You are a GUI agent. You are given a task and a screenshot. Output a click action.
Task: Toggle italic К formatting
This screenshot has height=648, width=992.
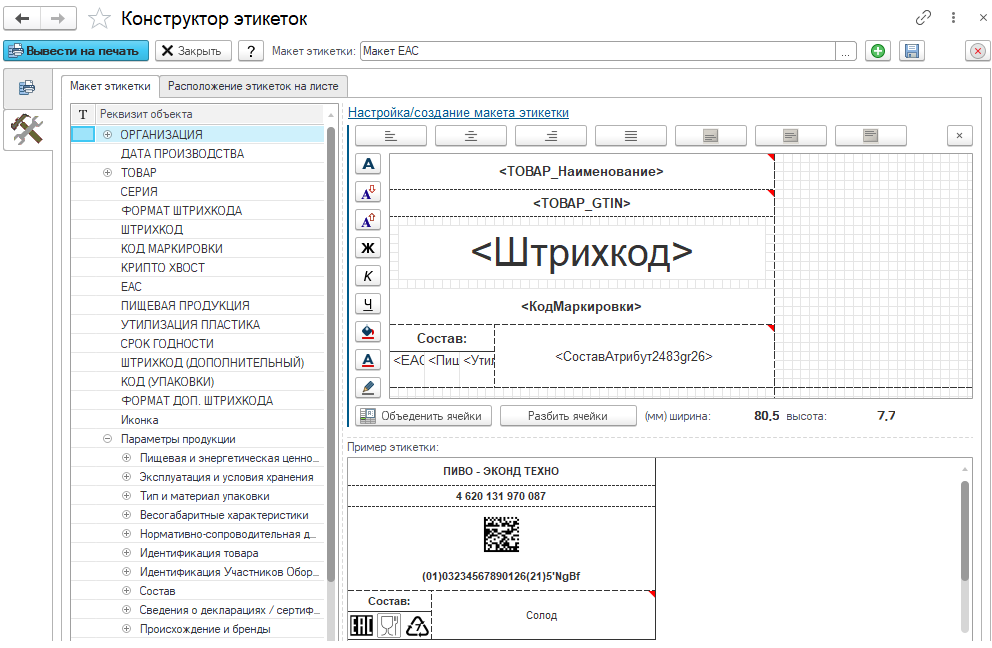(x=369, y=275)
